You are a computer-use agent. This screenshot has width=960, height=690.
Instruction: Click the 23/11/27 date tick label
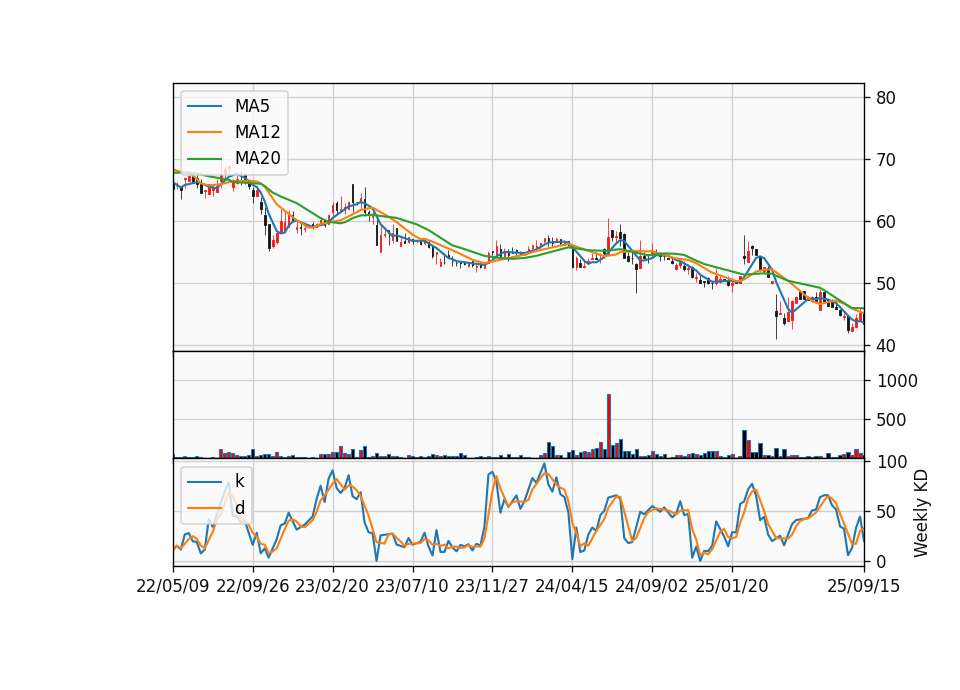click(x=492, y=586)
